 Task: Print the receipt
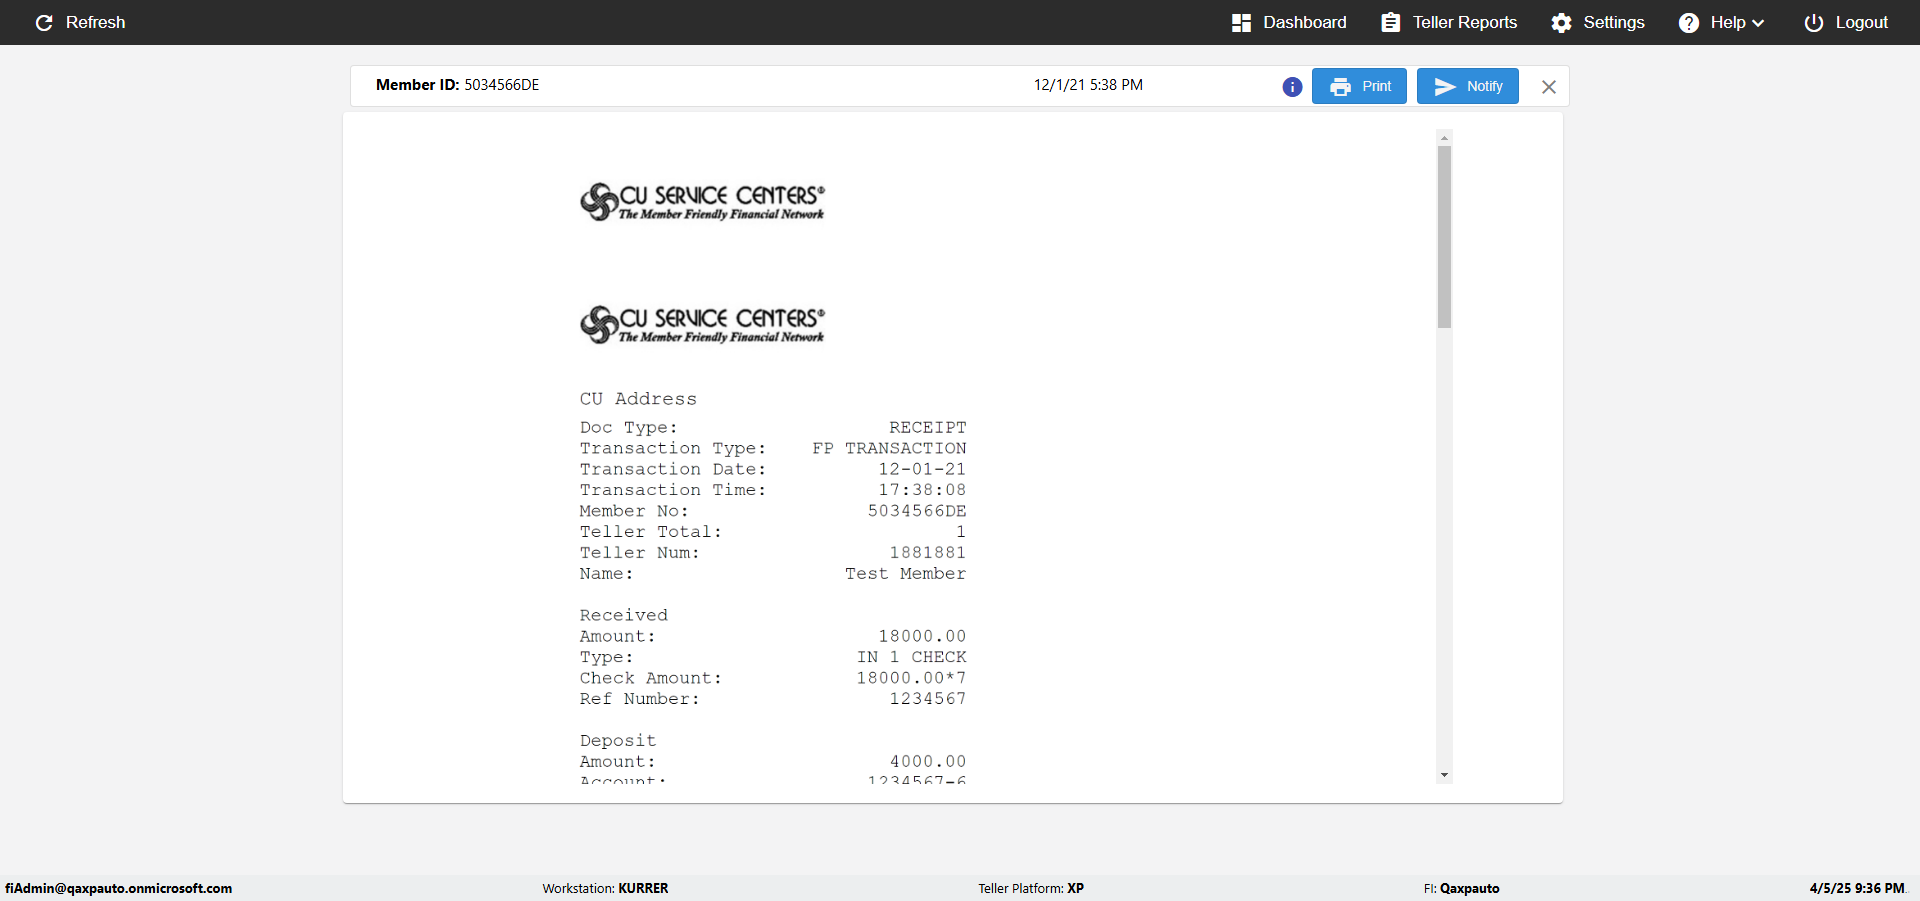[x=1359, y=86]
